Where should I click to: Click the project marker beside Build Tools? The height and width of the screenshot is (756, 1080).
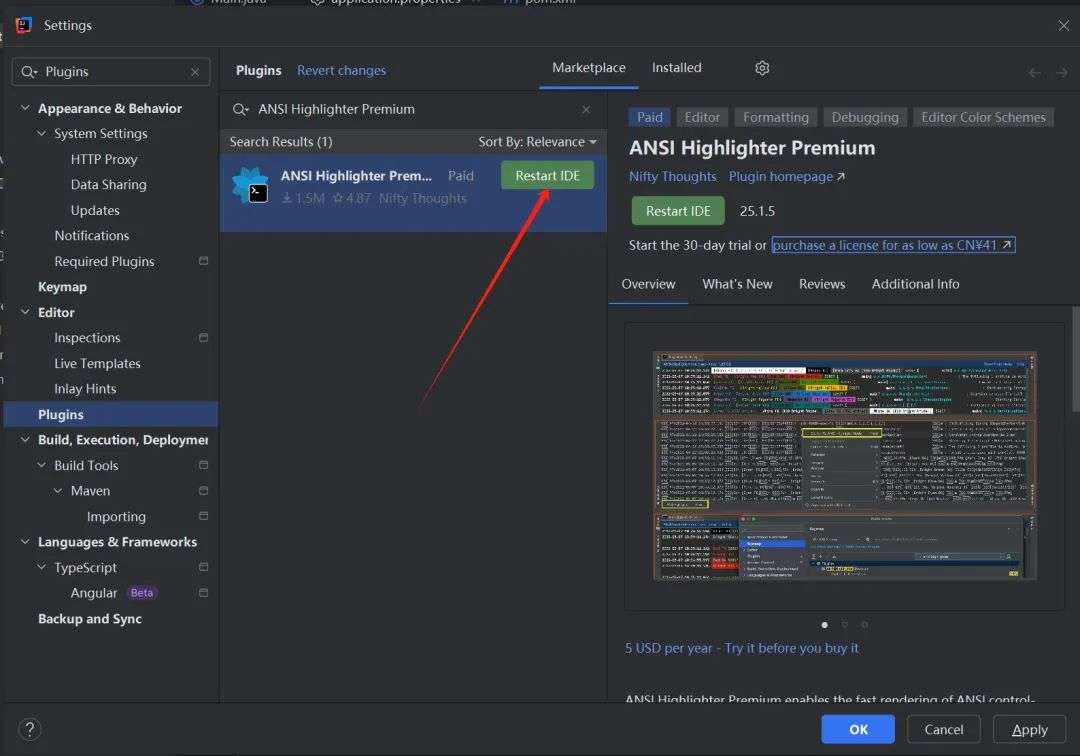point(203,465)
